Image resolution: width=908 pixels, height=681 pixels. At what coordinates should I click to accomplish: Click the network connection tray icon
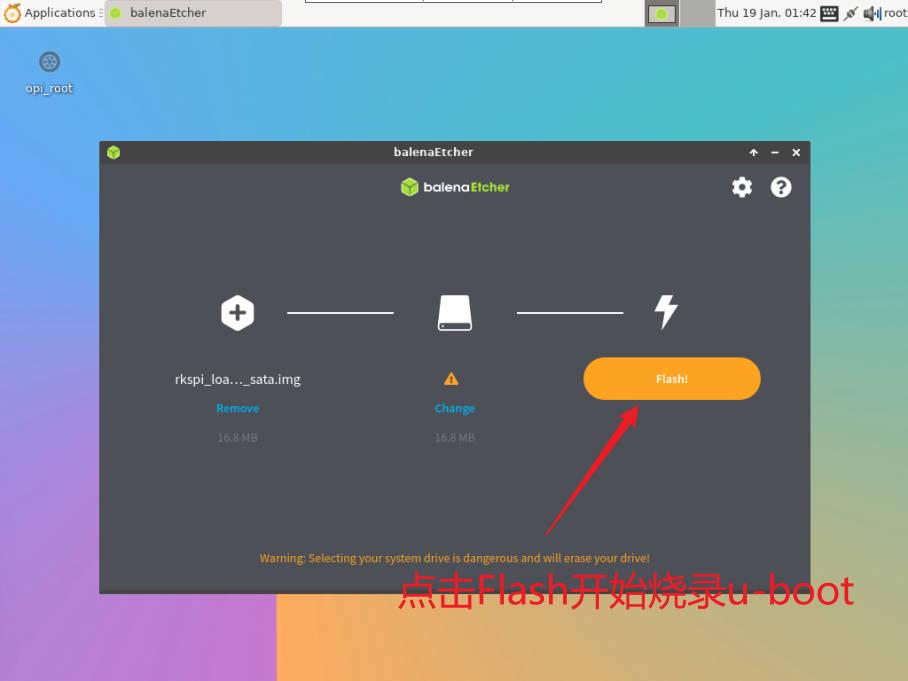tap(850, 13)
